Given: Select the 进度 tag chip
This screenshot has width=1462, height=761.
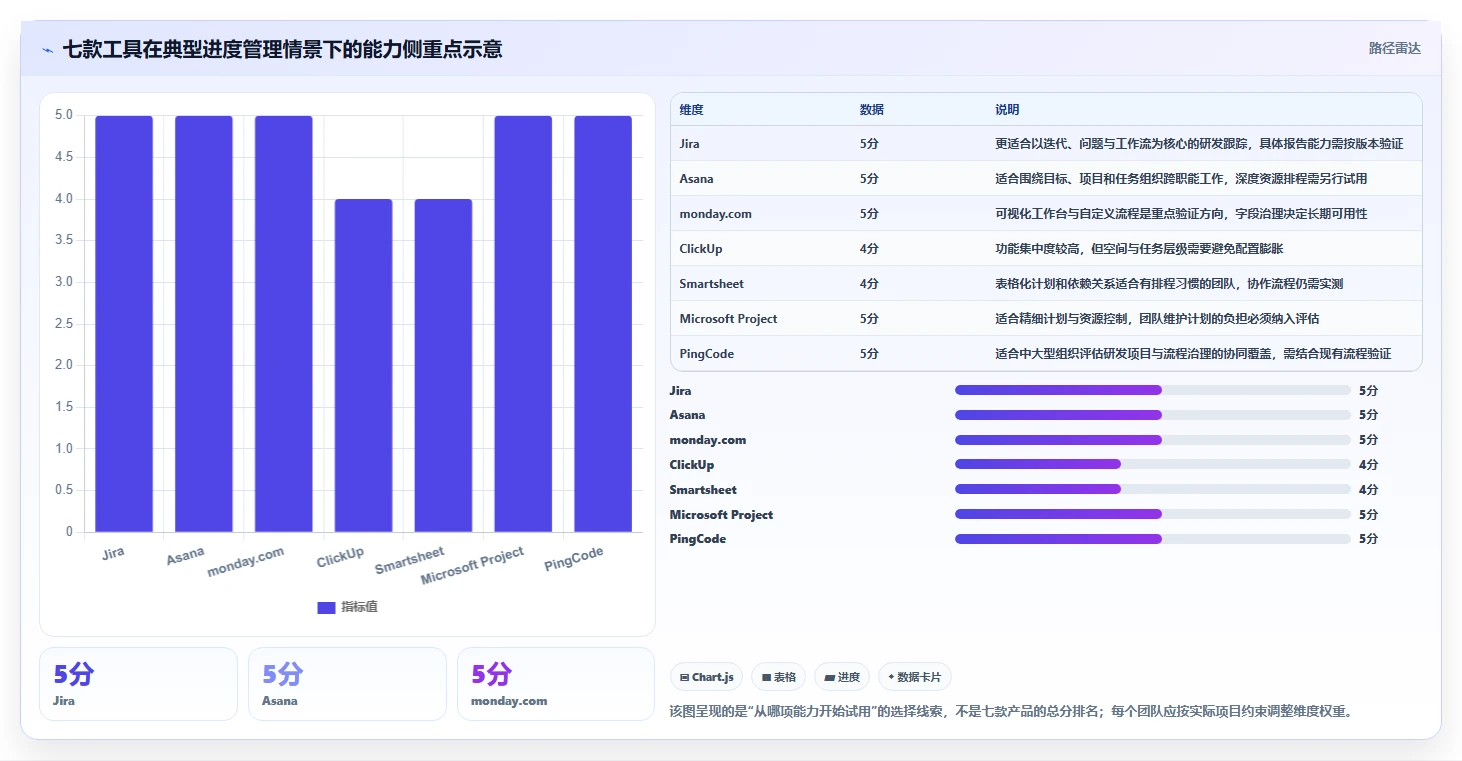Looking at the screenshot, I should coord(842,677).
